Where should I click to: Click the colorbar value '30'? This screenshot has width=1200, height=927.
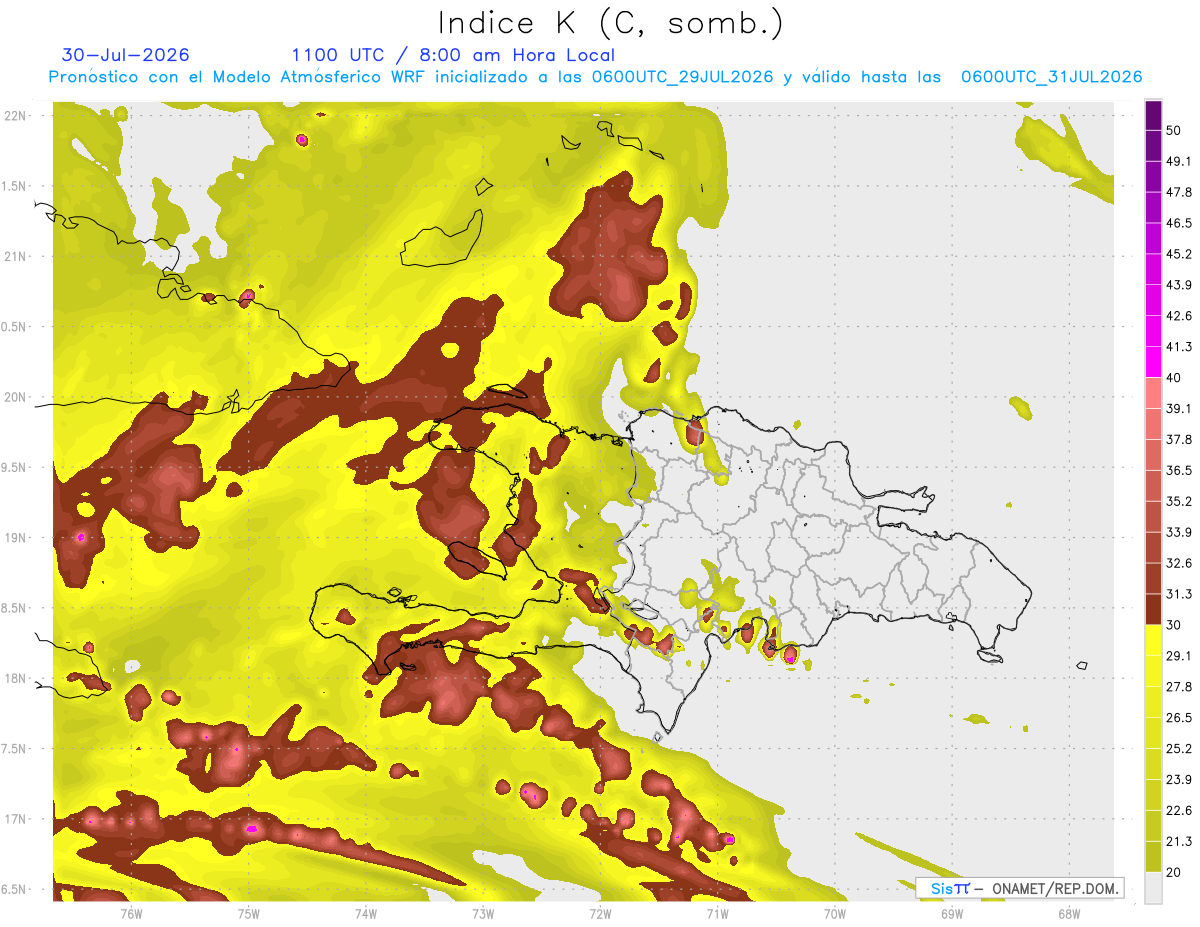[1174, 625]
